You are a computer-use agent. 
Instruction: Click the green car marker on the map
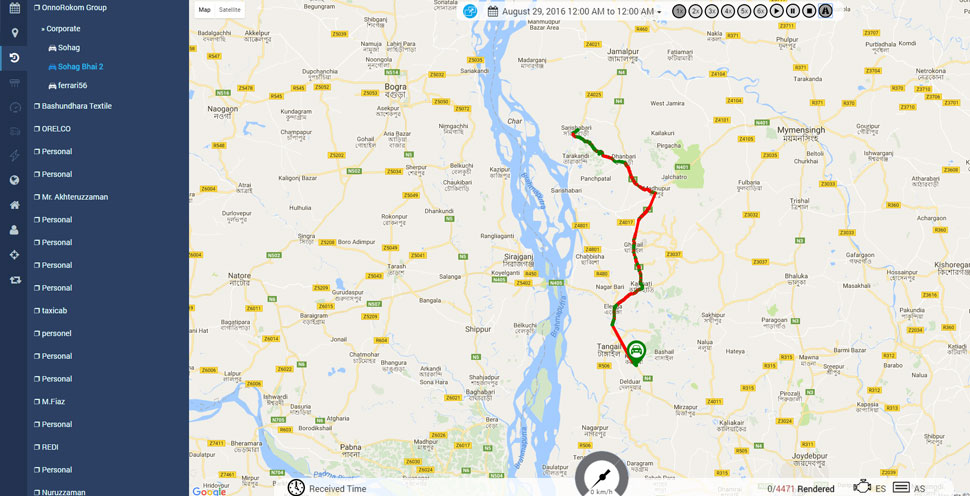(635, 353)
